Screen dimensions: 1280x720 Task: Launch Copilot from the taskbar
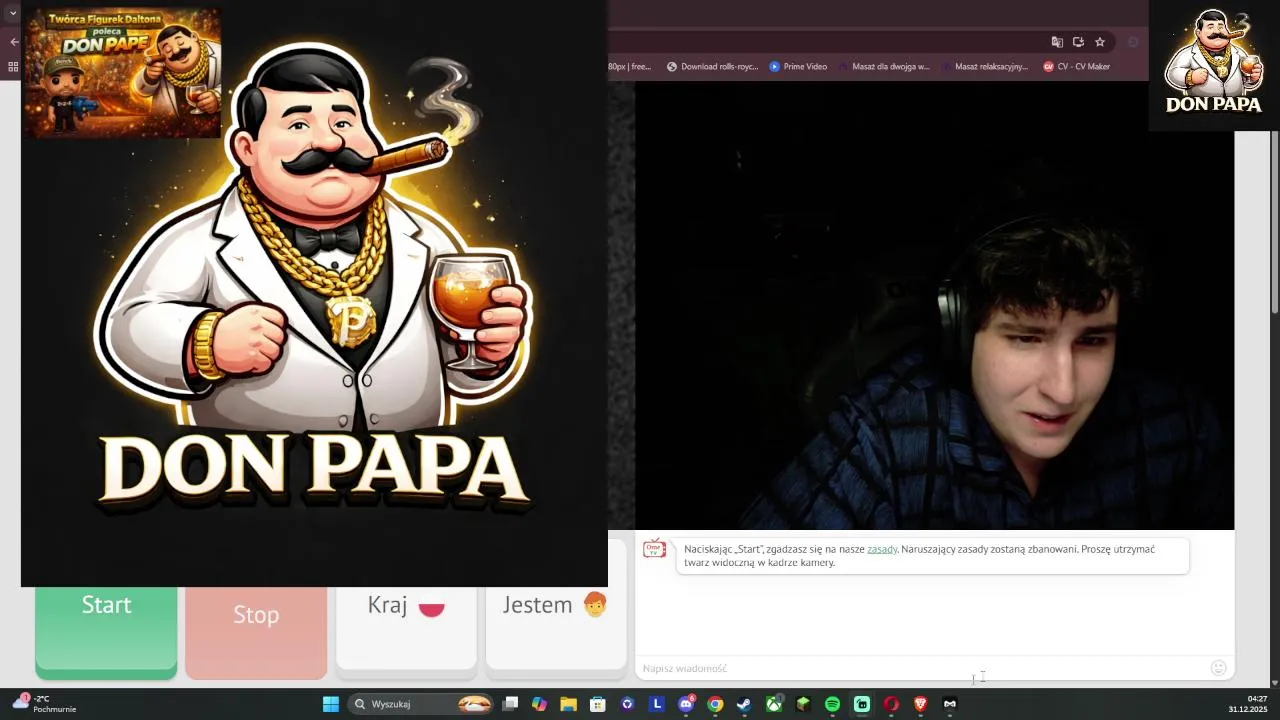point(539,704)
